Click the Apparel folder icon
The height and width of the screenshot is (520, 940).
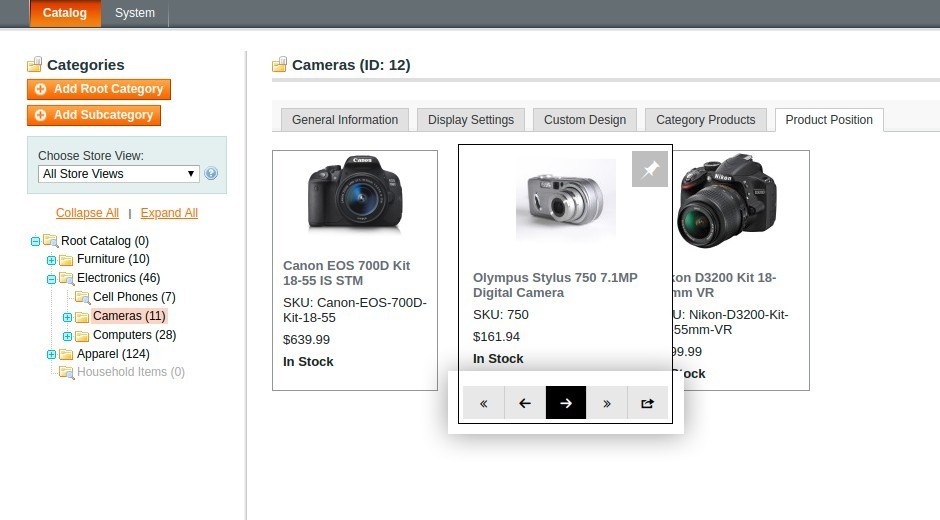click(67, 354)
